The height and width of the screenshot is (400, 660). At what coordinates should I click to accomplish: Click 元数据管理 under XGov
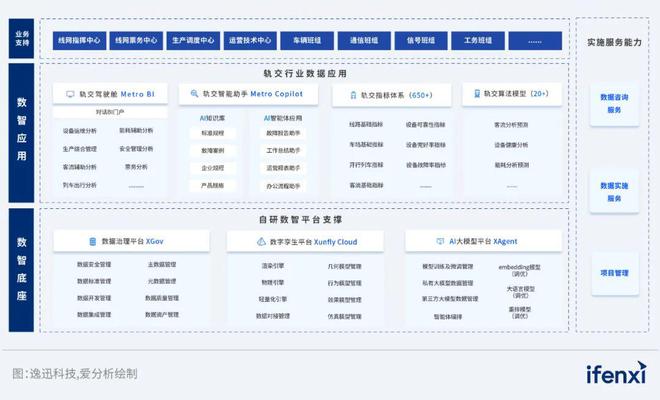click(162, 281)
